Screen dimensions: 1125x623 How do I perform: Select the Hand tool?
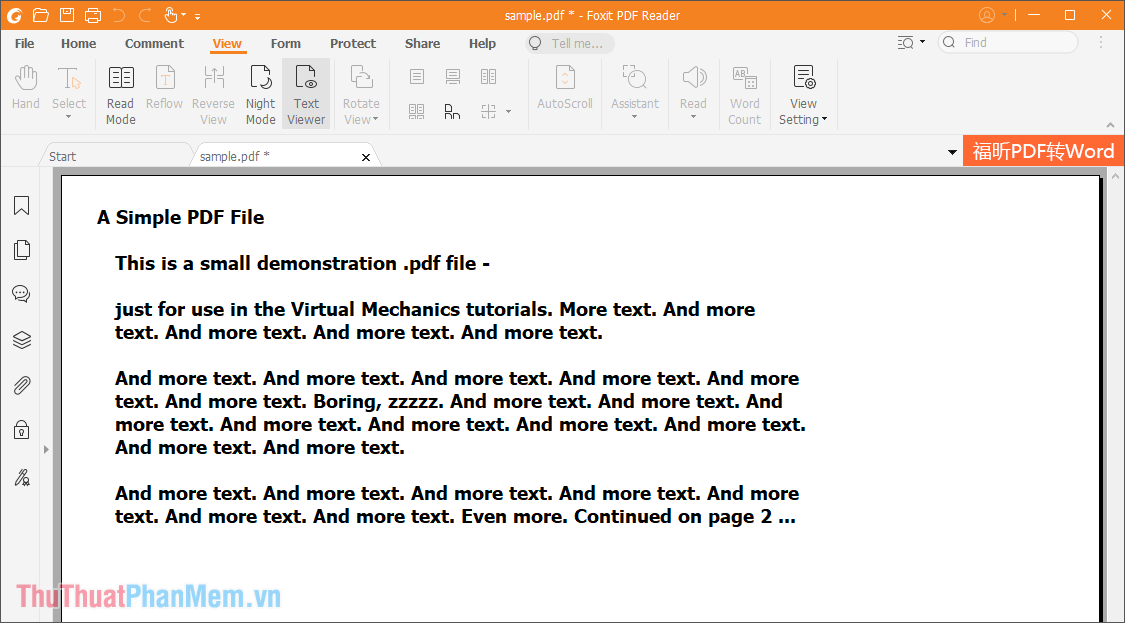click(25, 93)
